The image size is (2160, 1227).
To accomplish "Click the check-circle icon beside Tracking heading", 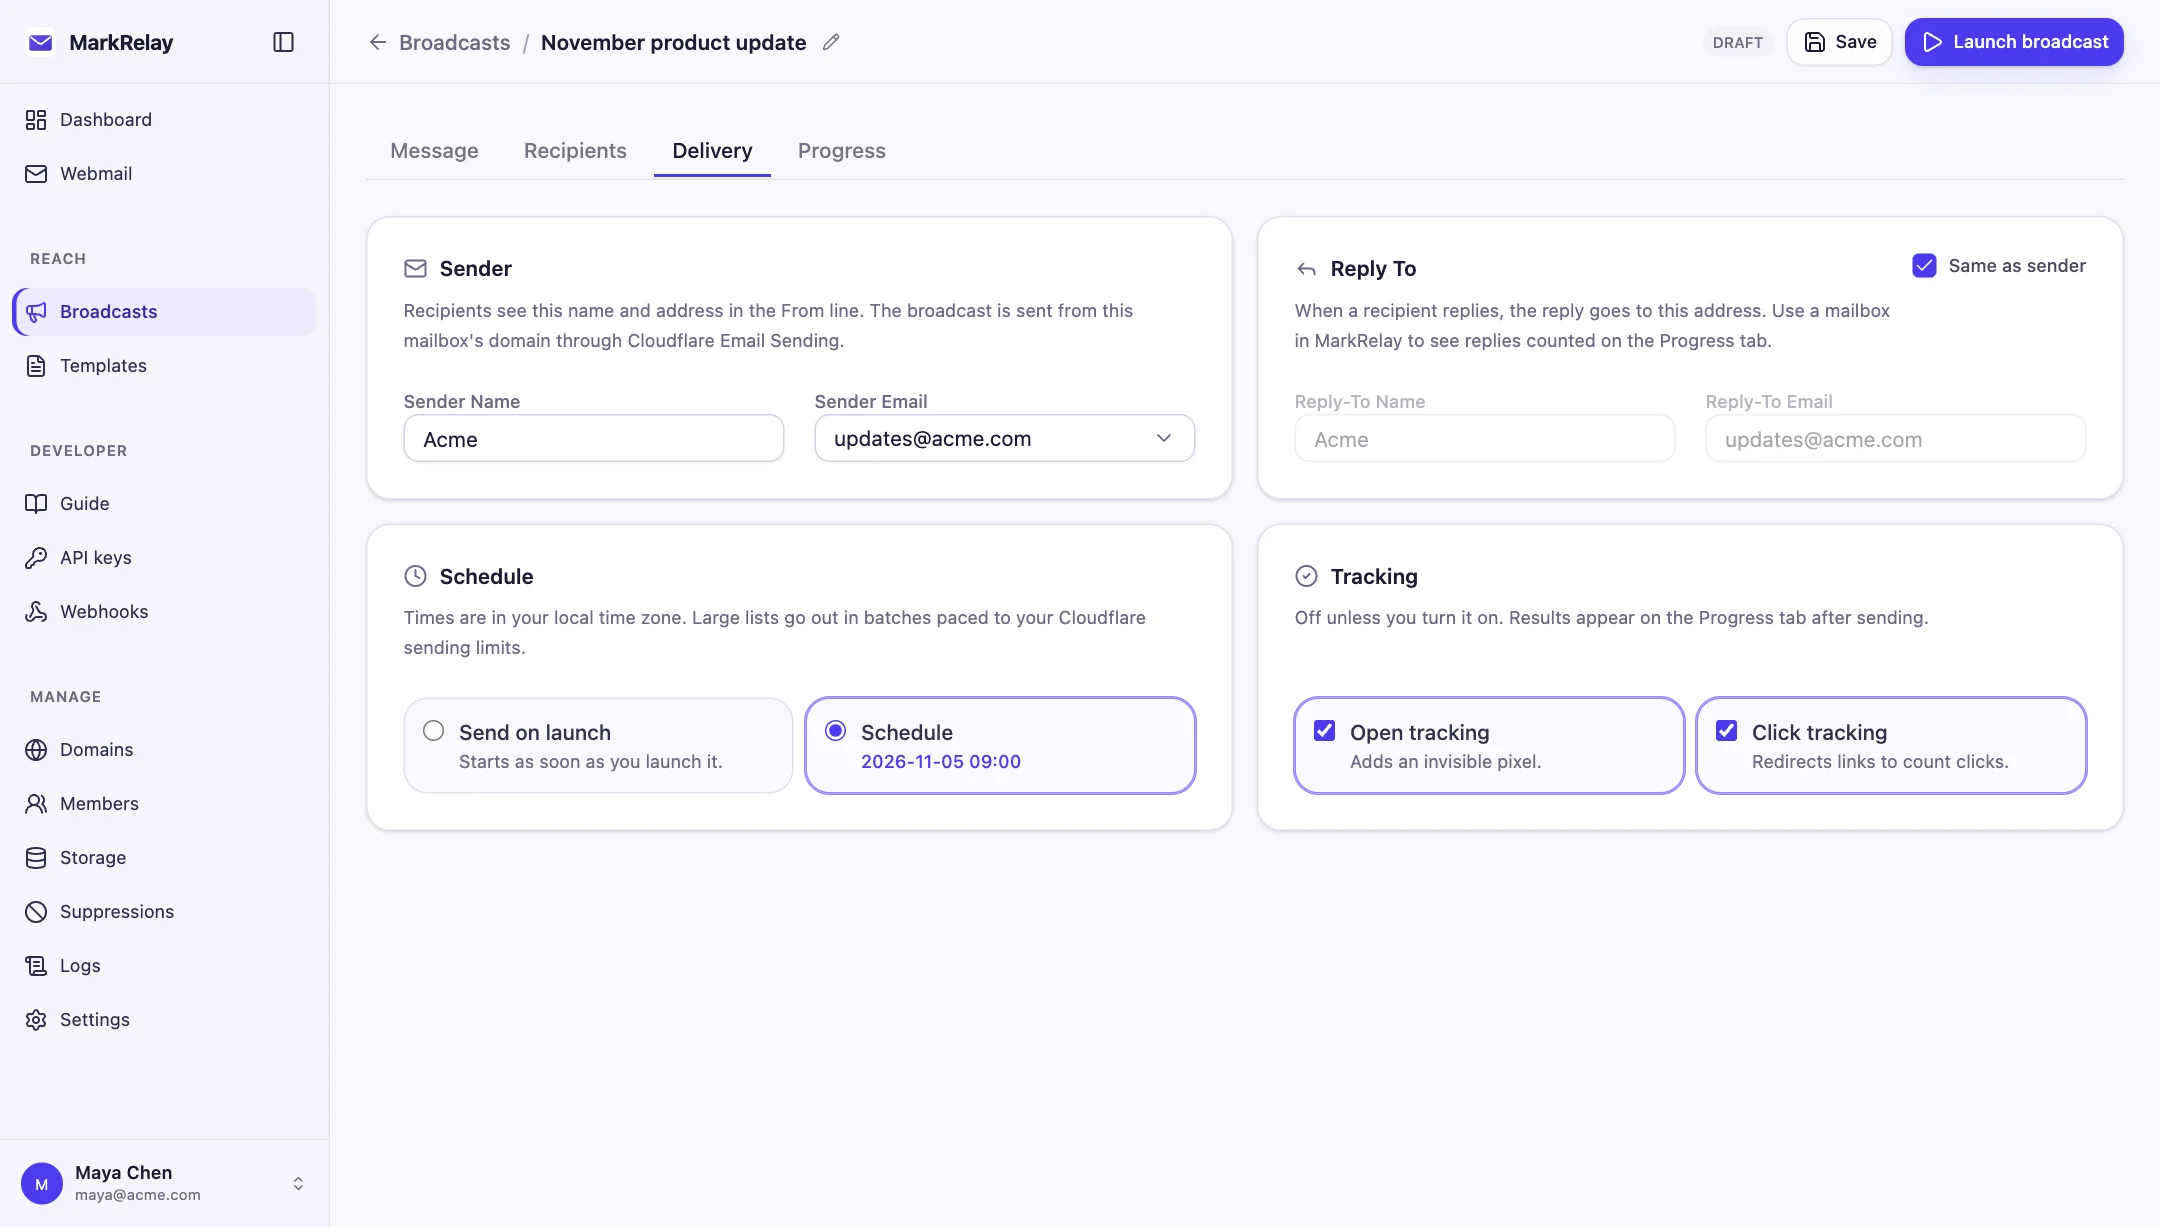I will click(1306, 576).
